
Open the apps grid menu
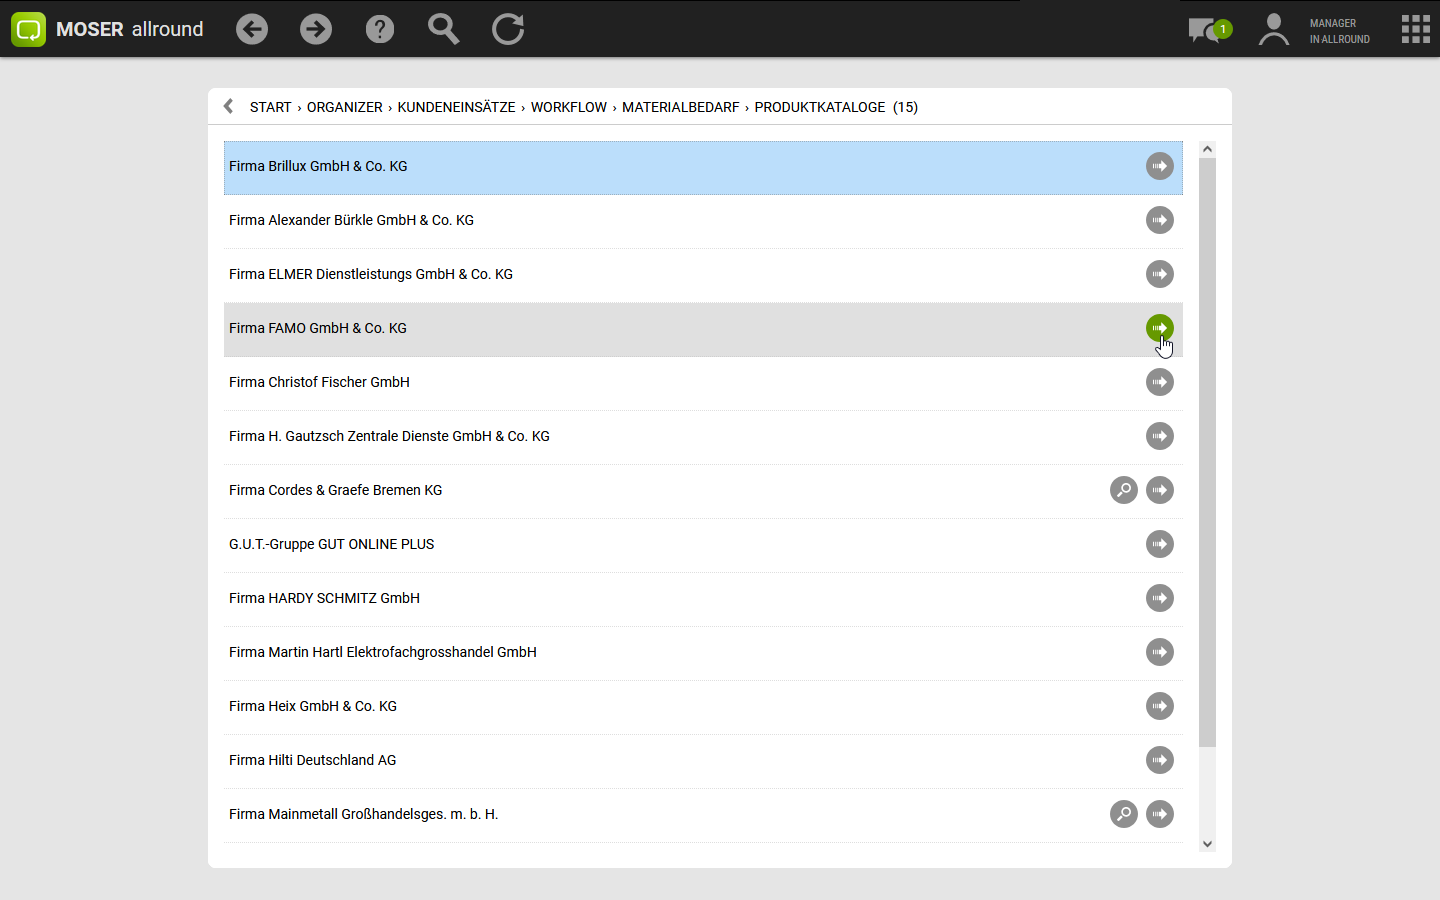1415,29
